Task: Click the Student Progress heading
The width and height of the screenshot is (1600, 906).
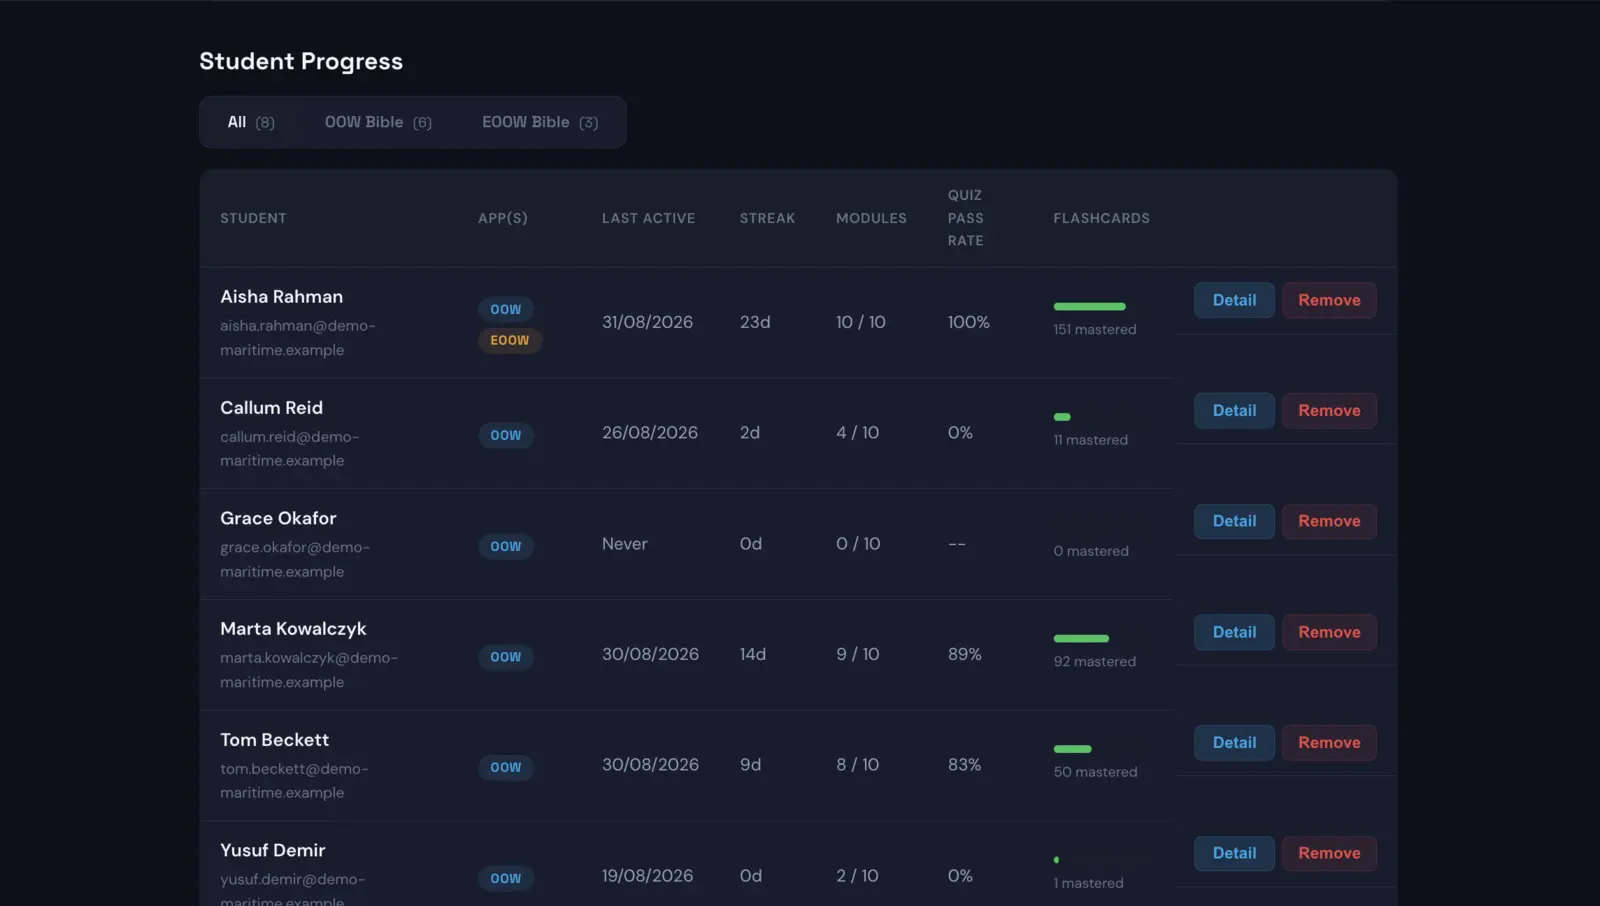Action: (301, 61)
